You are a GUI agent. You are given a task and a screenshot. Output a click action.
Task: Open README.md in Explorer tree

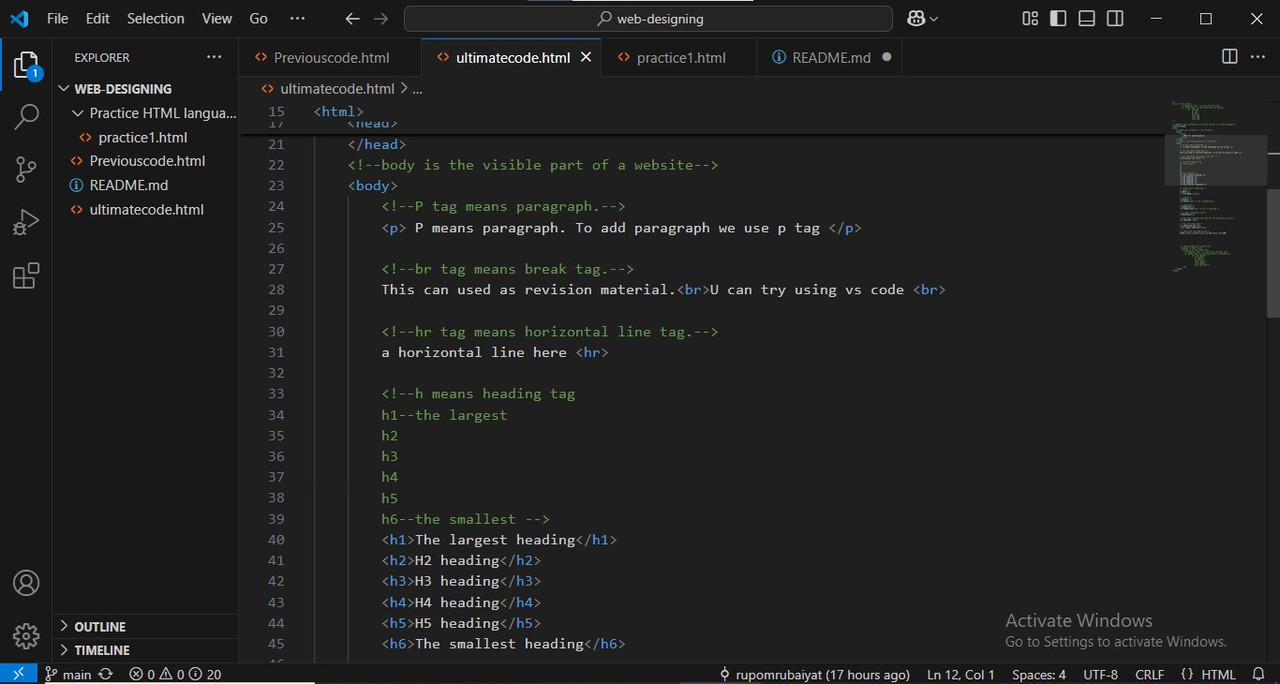(x=145, y=185)
